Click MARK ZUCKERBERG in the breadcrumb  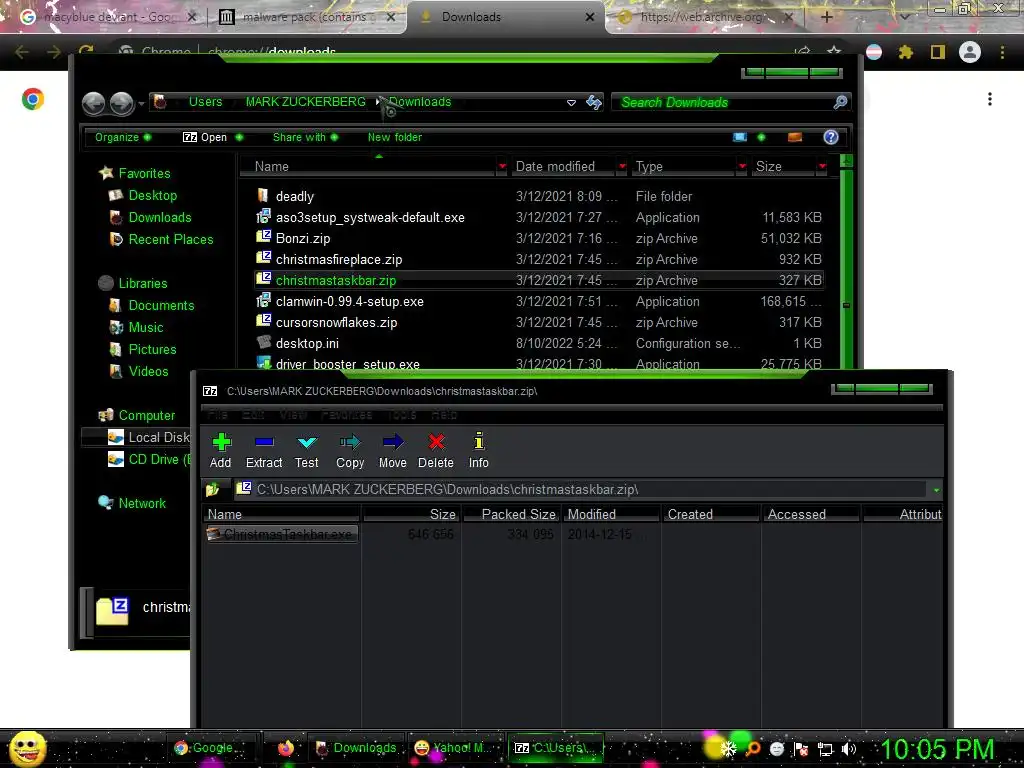pos(305,102)
